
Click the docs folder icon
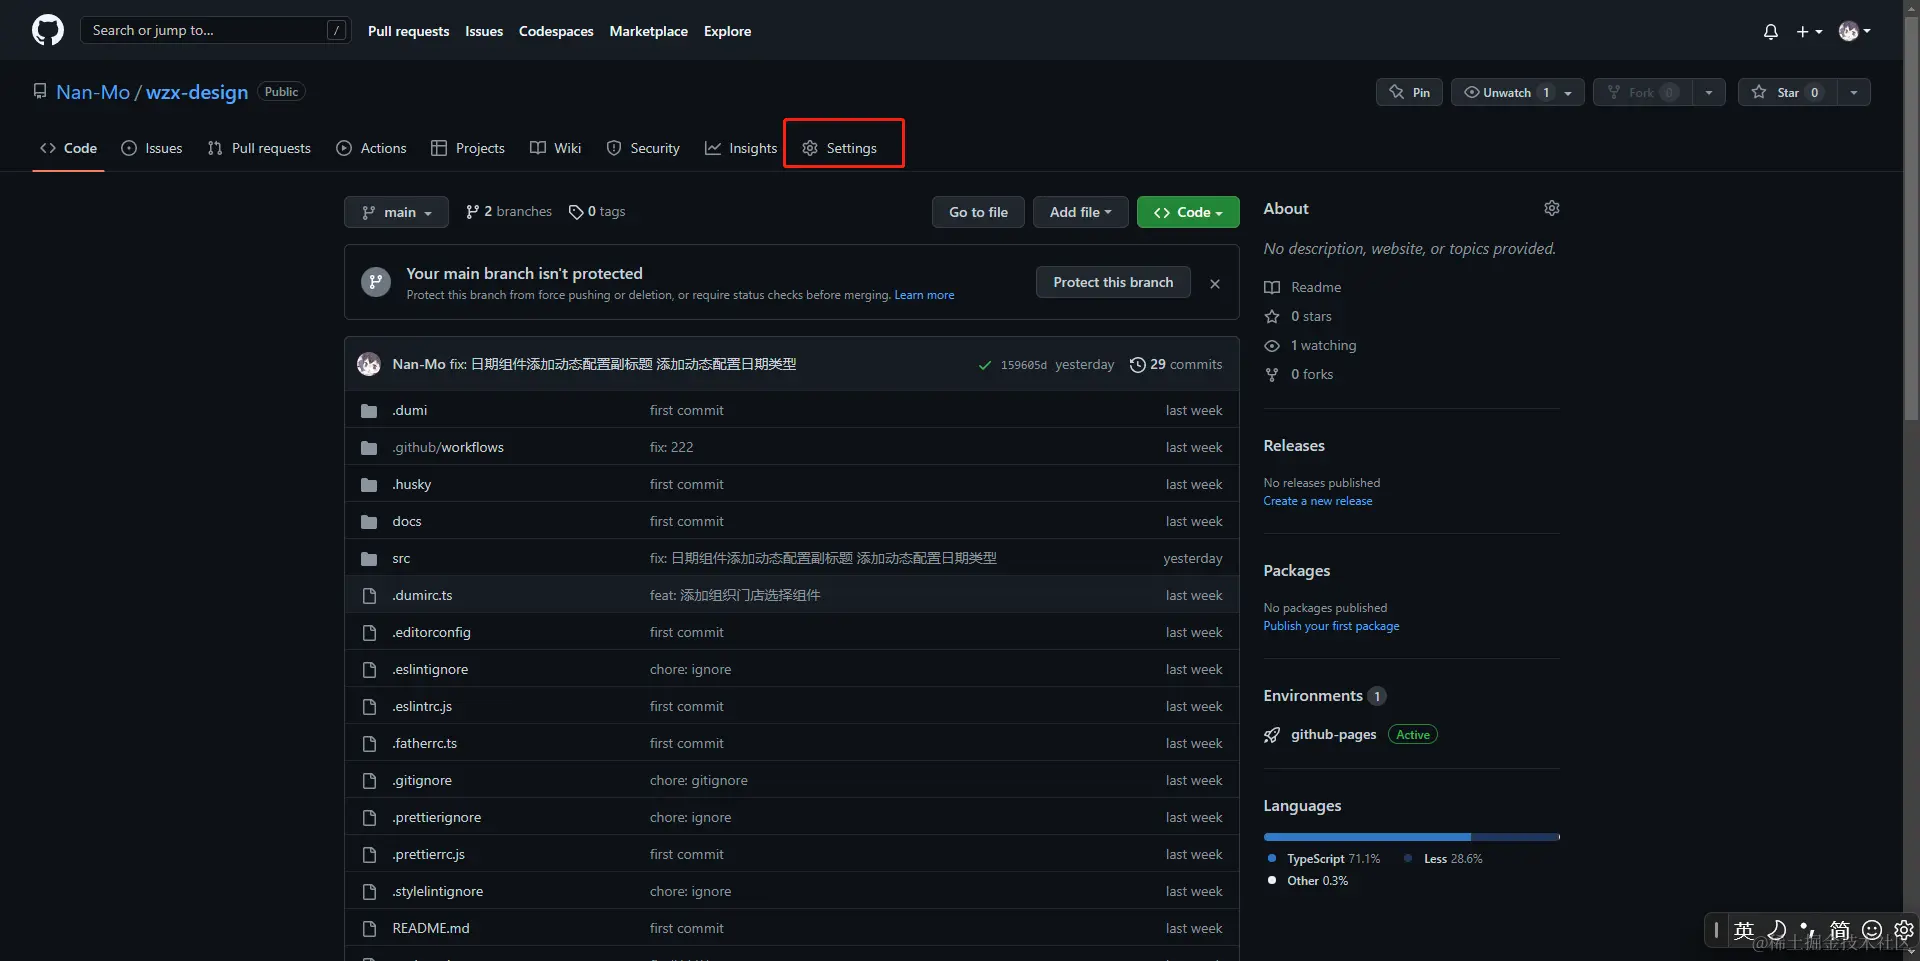tap(369, 522)
